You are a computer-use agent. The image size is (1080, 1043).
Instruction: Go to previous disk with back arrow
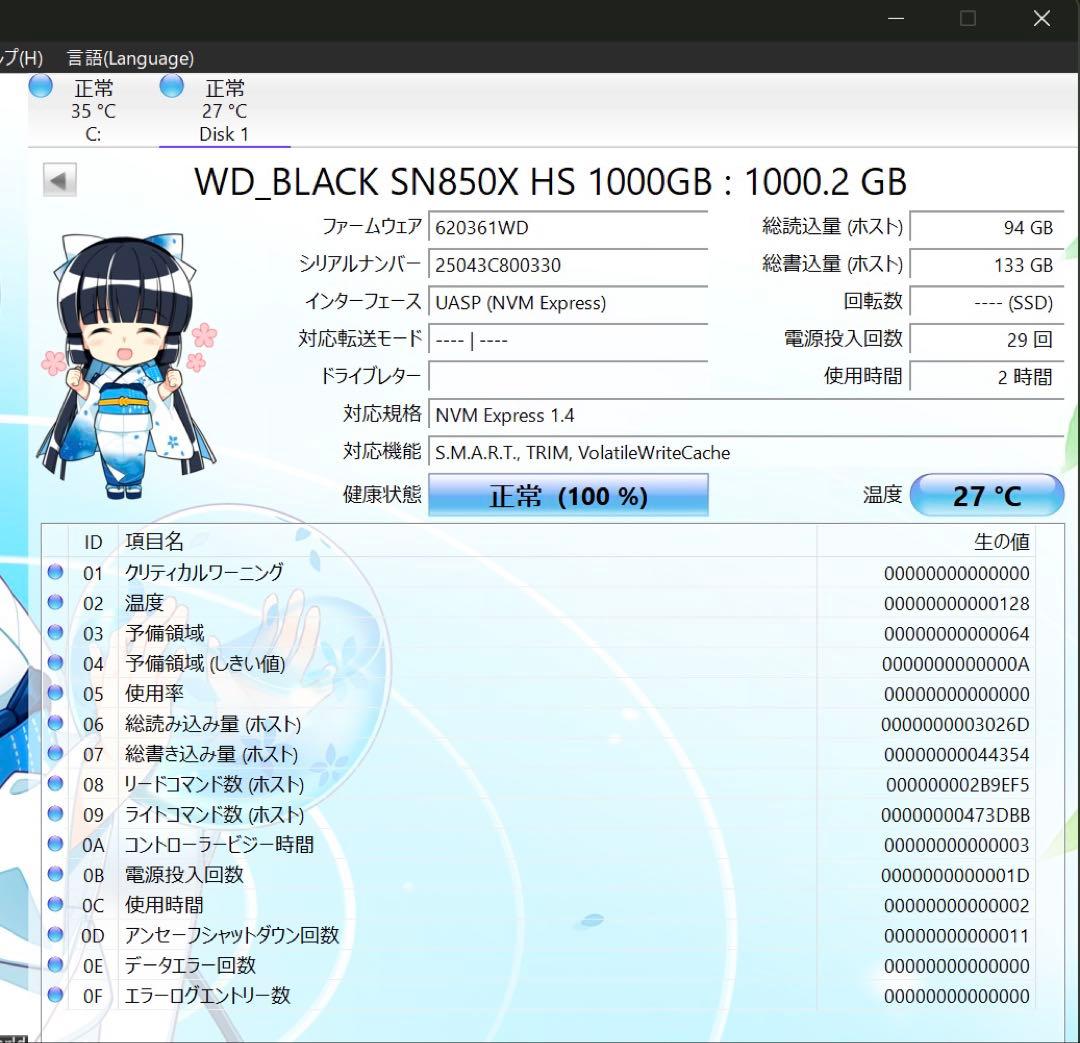click(59, 180)
